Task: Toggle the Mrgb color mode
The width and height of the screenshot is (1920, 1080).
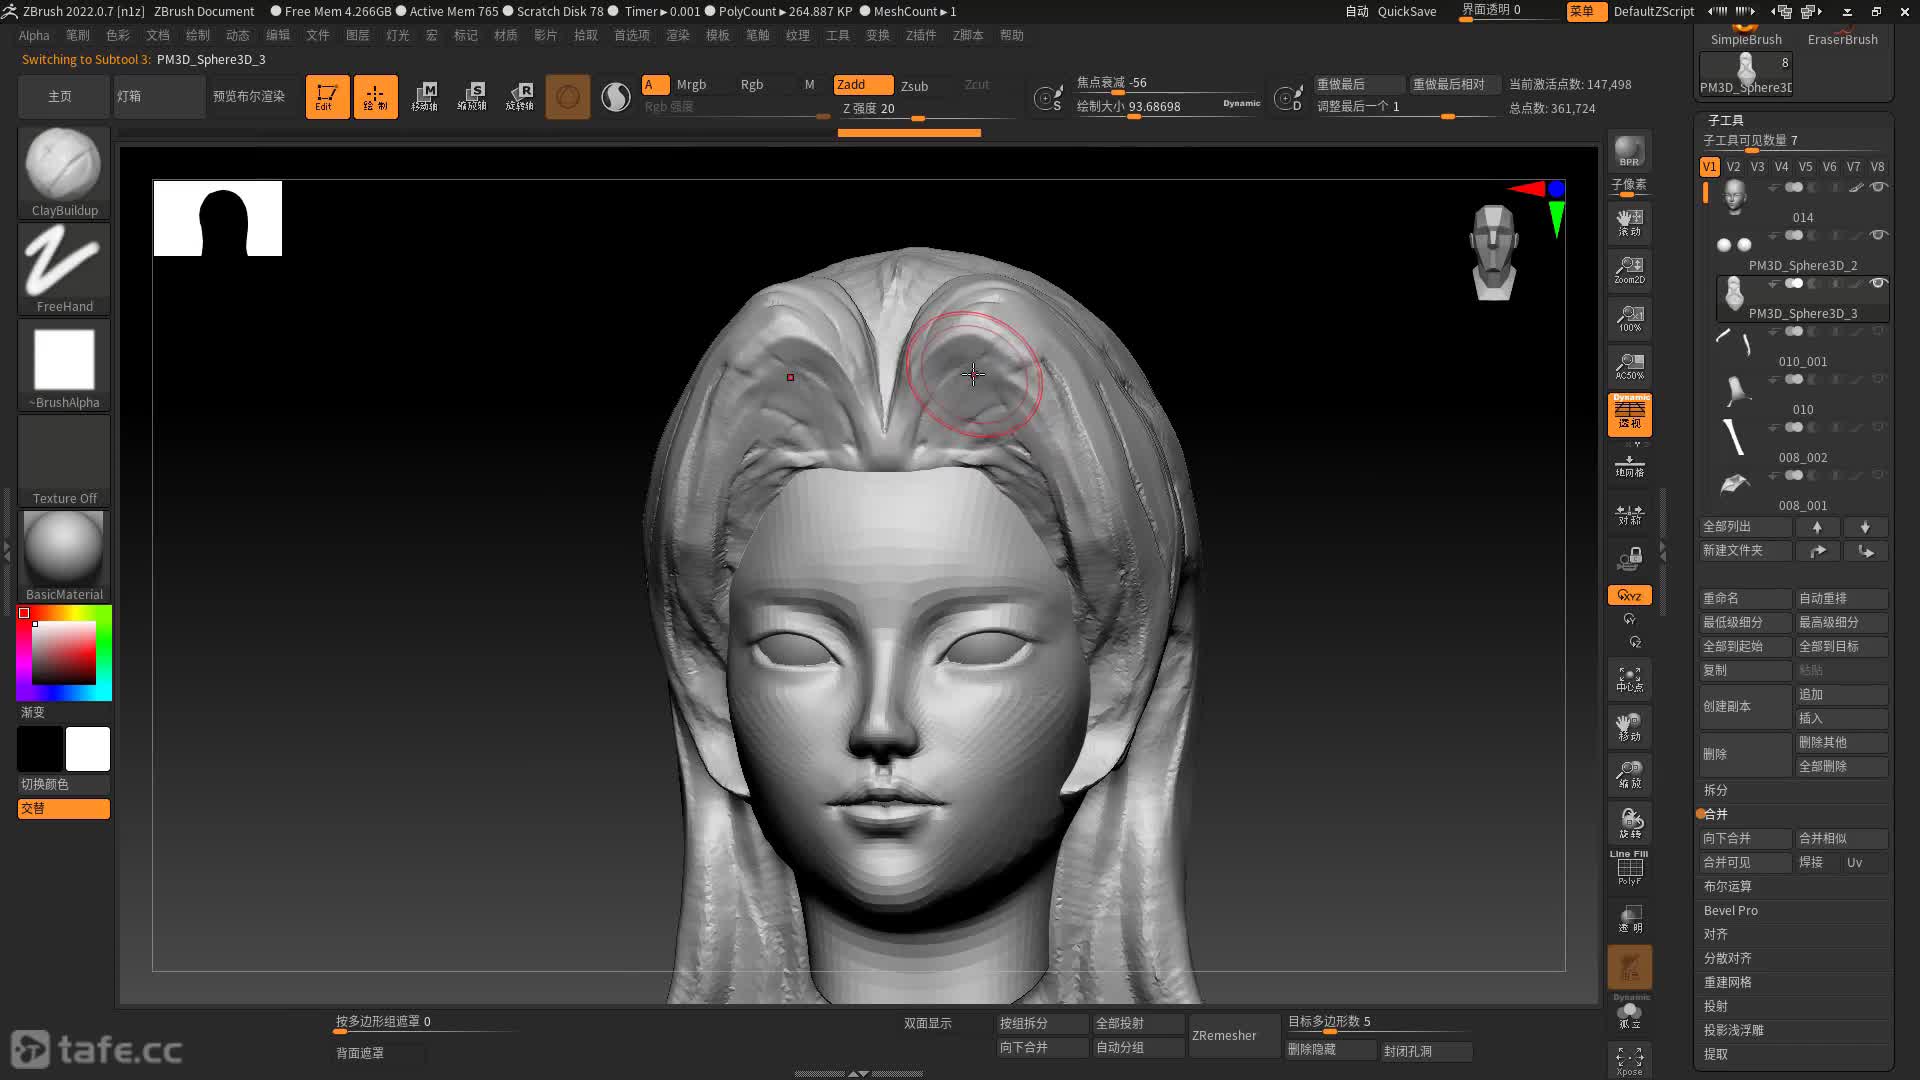Action: [x=691, y=85]
